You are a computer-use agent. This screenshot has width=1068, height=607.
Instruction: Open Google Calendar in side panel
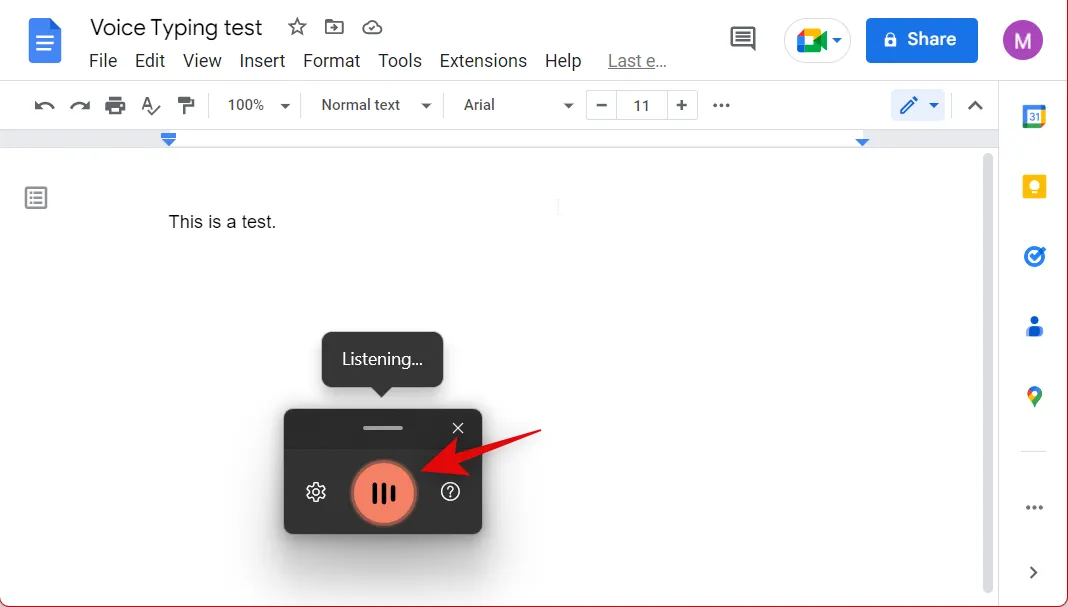[x=1034, y=116]
